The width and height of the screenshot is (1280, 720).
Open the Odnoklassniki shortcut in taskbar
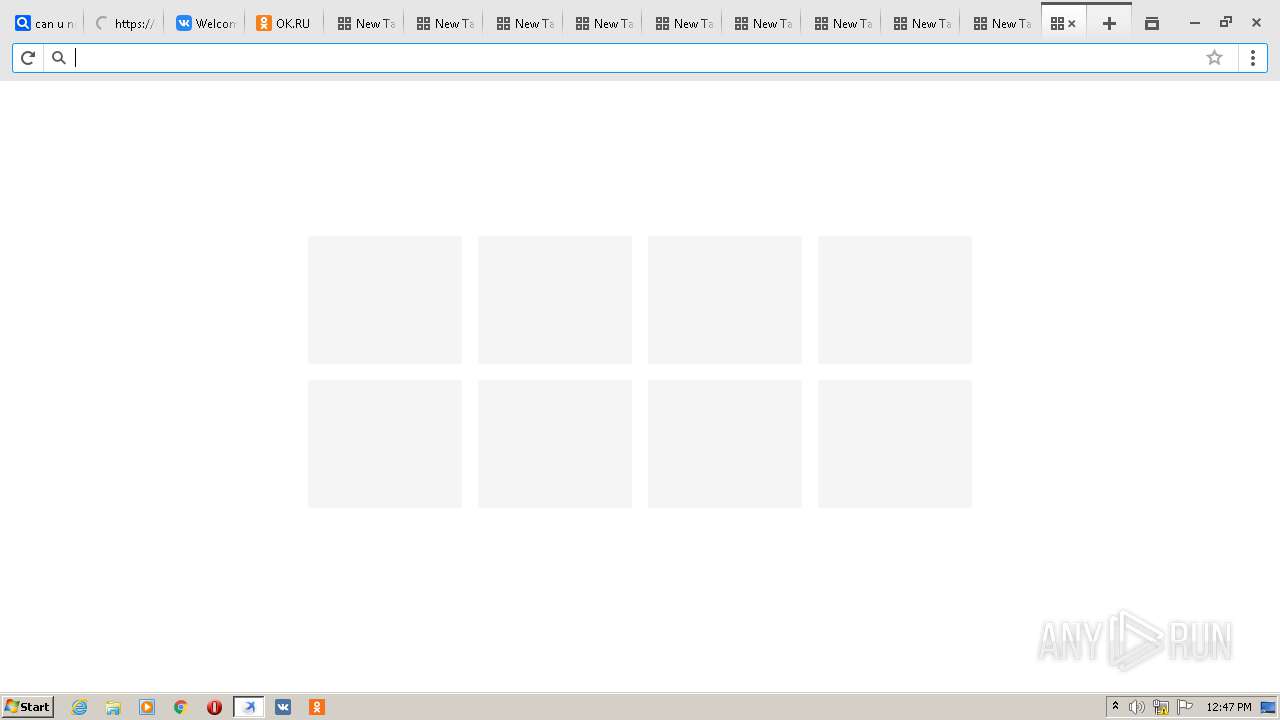point(317,707)
